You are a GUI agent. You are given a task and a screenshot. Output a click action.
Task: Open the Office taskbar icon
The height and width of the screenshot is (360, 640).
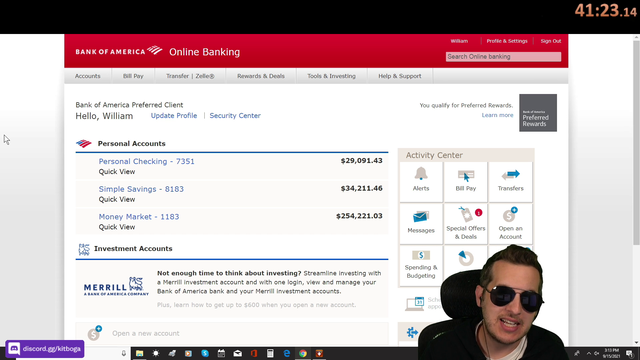pyautogui.click(x=254, y=353)
